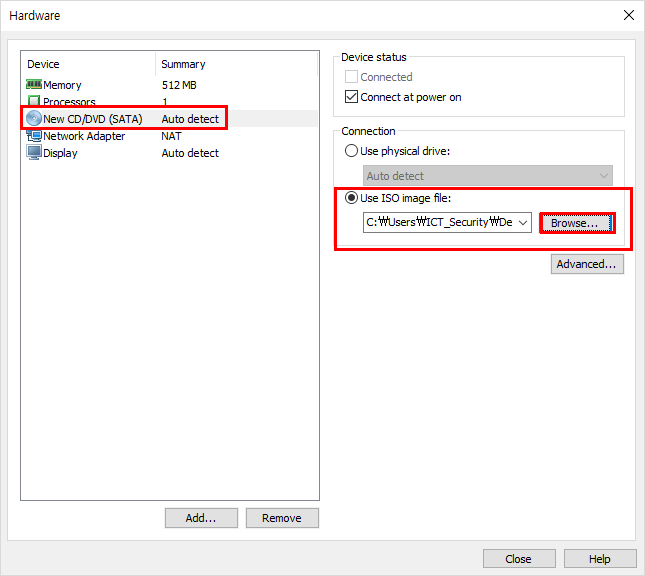Close the Hardware window with X

629,15
